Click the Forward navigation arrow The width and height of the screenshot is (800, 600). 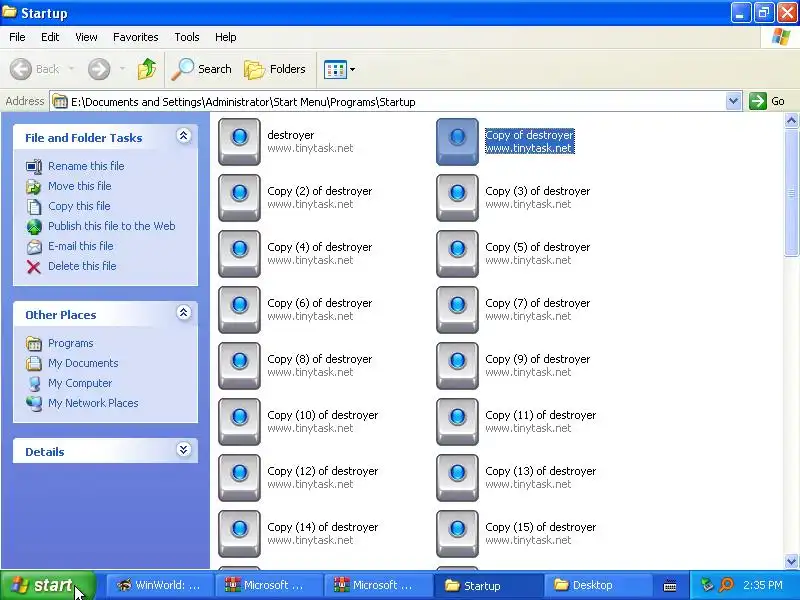99,69
